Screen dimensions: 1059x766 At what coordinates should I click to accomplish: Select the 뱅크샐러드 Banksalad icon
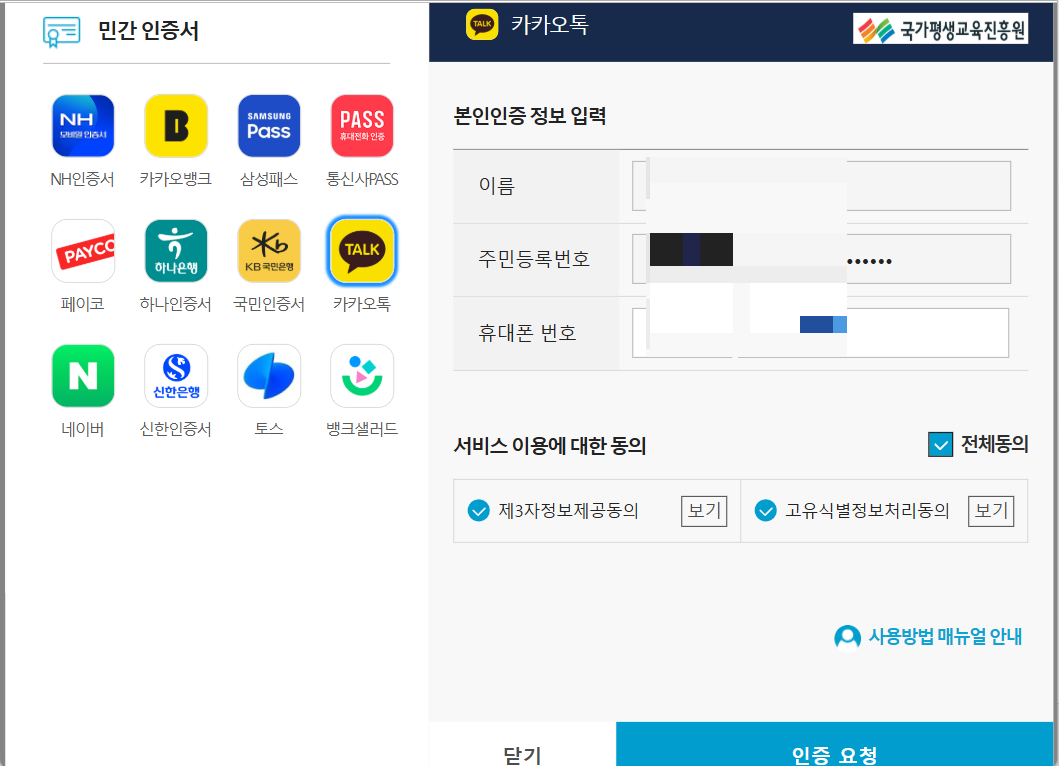[x=362, y=376]
